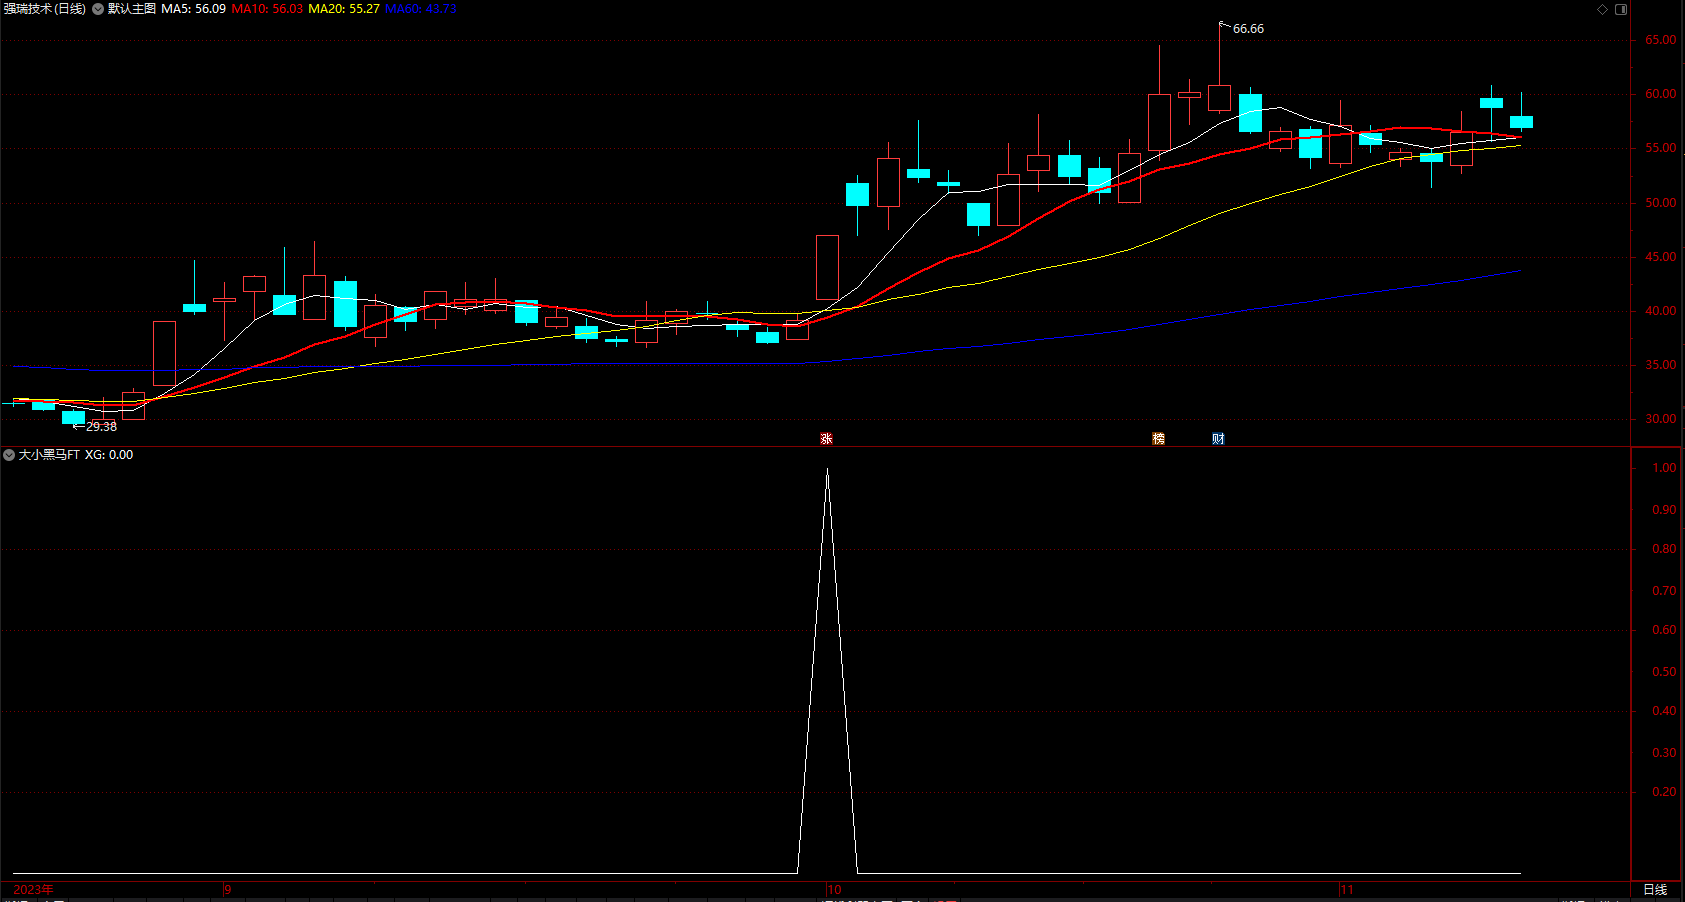Viewport: 1685px width, 902px height.
Task: Toggle the side panel layout icon
Action: [1621, 9]
